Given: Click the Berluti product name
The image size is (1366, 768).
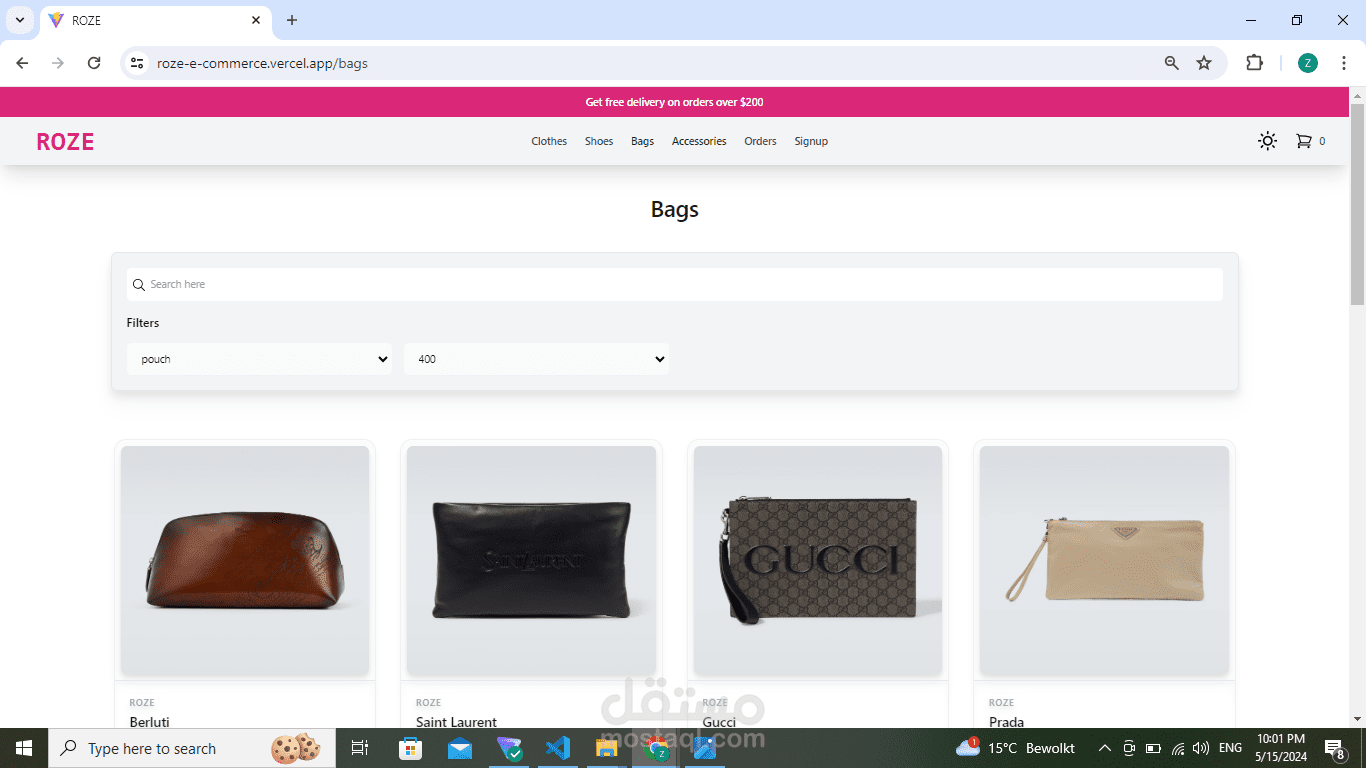Looking at the screenshot, I should (x=151, y=722).
